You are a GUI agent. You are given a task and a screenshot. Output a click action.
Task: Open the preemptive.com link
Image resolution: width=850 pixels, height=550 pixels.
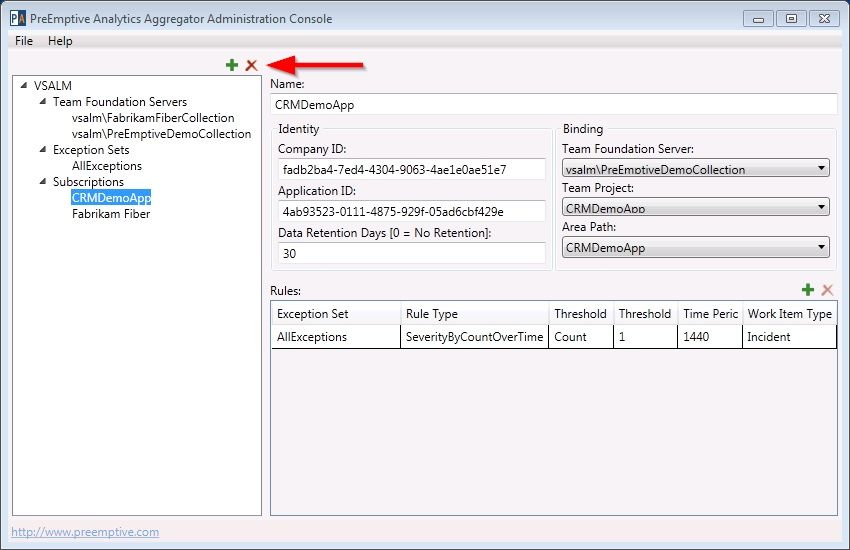tap(85, 532)
